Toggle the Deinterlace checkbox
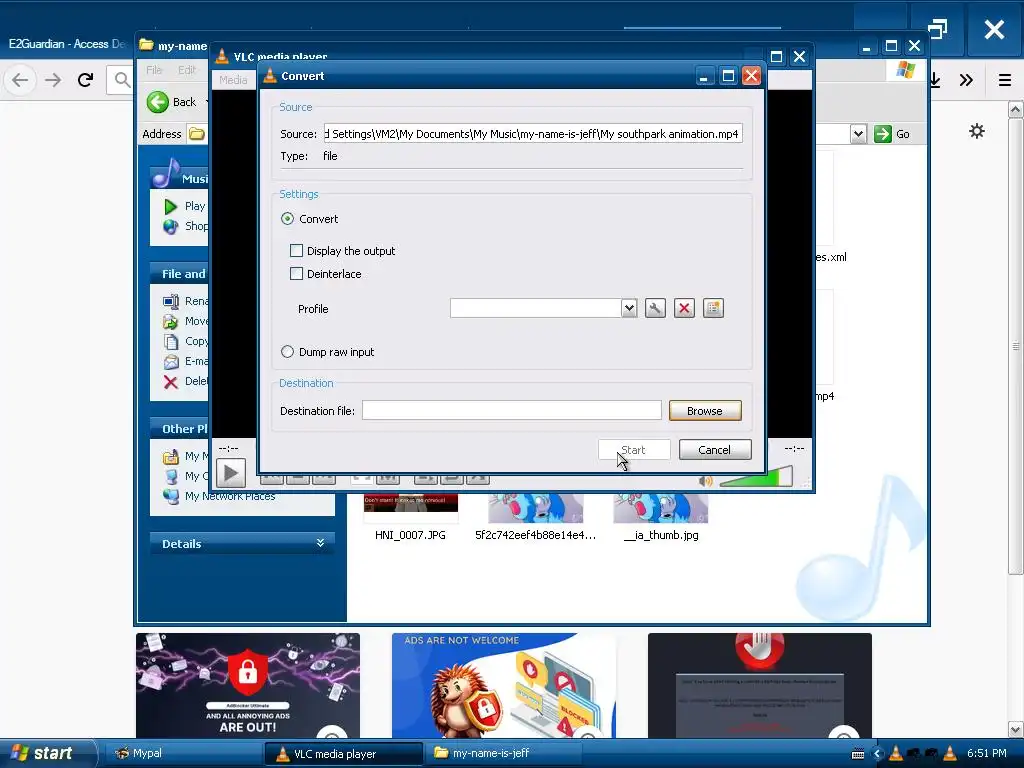This screenshot has width=1024, height=768. 296,274
